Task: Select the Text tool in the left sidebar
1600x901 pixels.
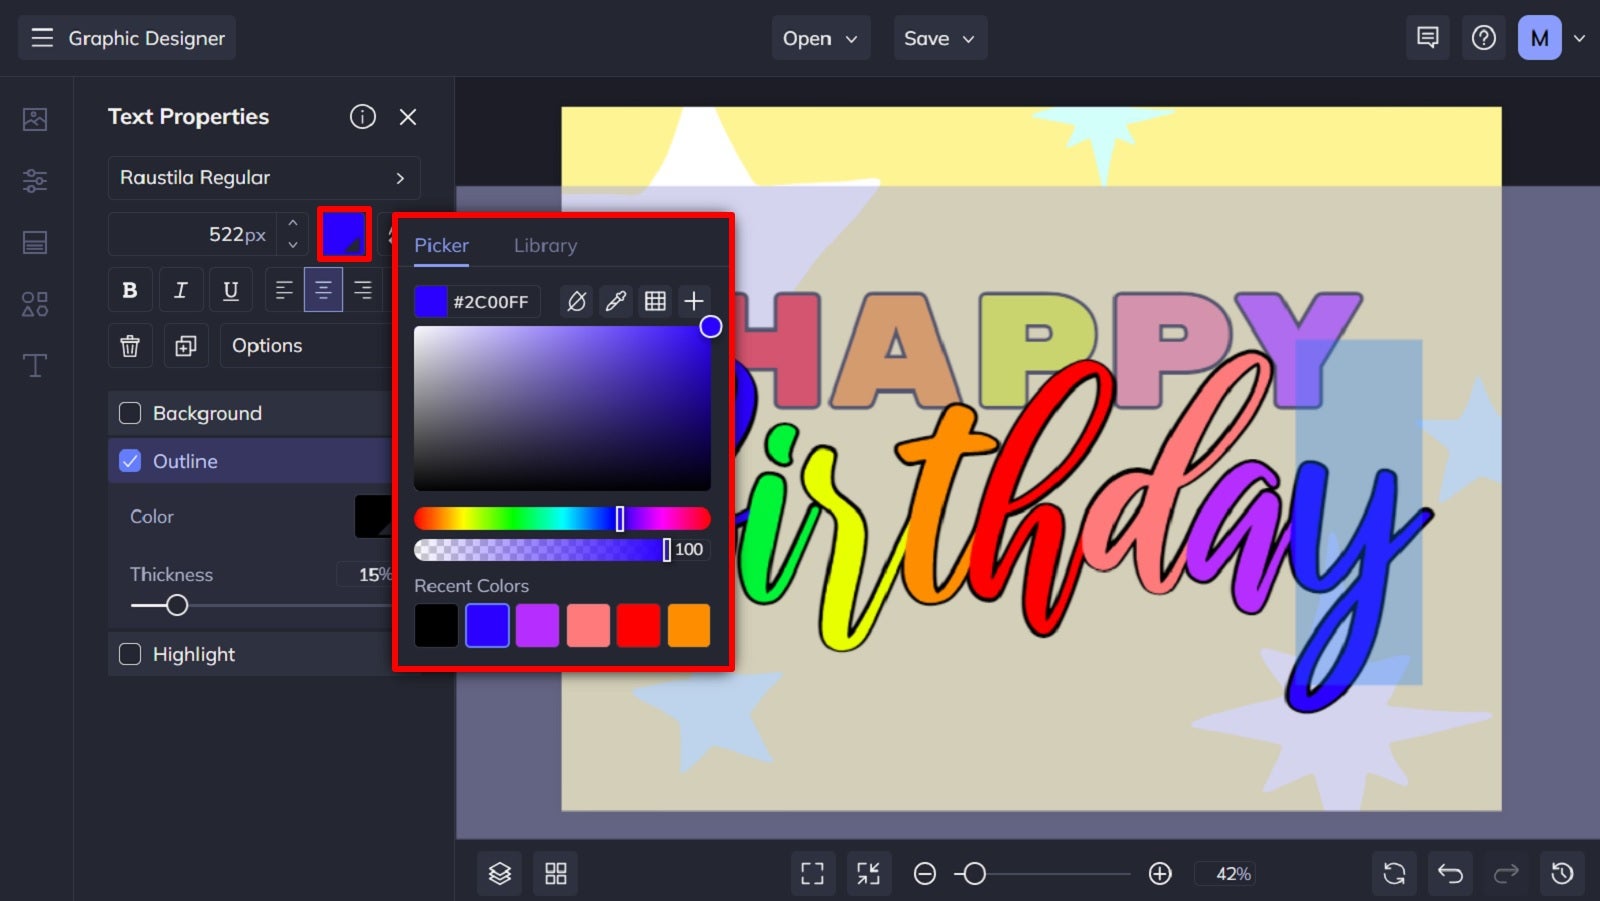Action: [35, 366]
